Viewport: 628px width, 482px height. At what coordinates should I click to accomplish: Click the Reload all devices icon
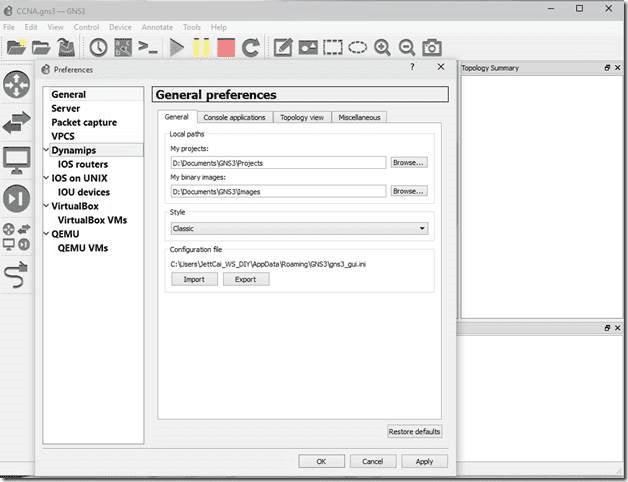tap(250, 47)
